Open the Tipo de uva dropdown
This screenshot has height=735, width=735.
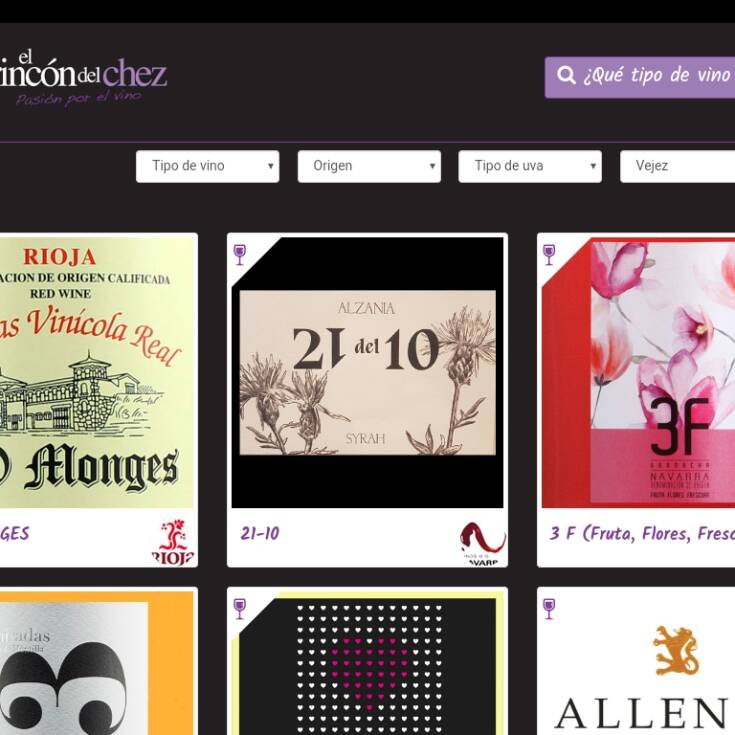pyautogui.click(x=530, y=166)
